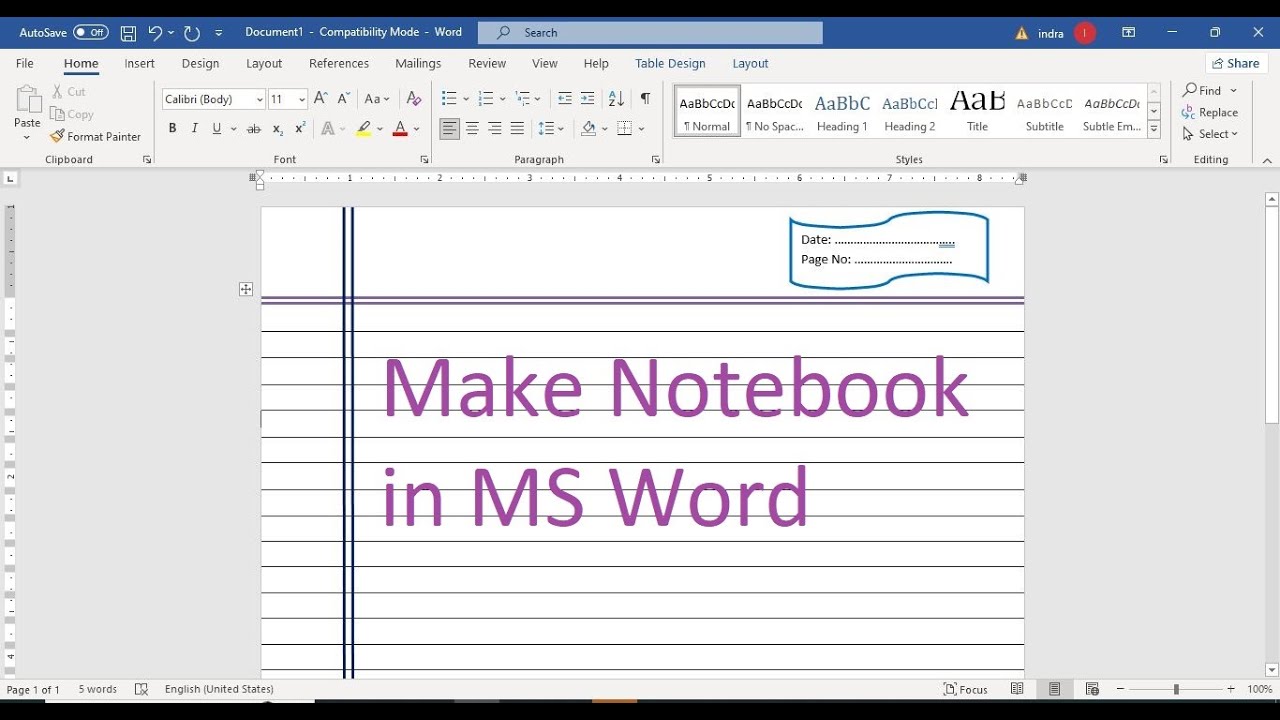Screen dimensions: 1280x720
Task: Toggle show/hide paragraph marks
Action: (645, 99)
